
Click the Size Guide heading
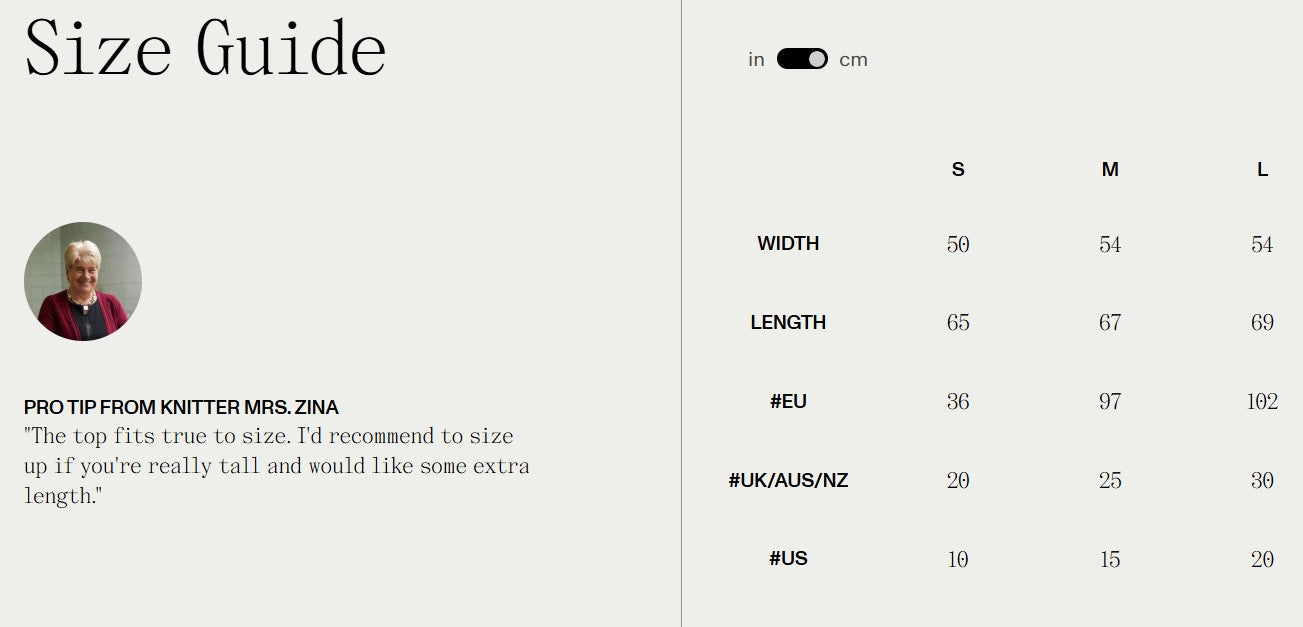click(x=205, y=48)
